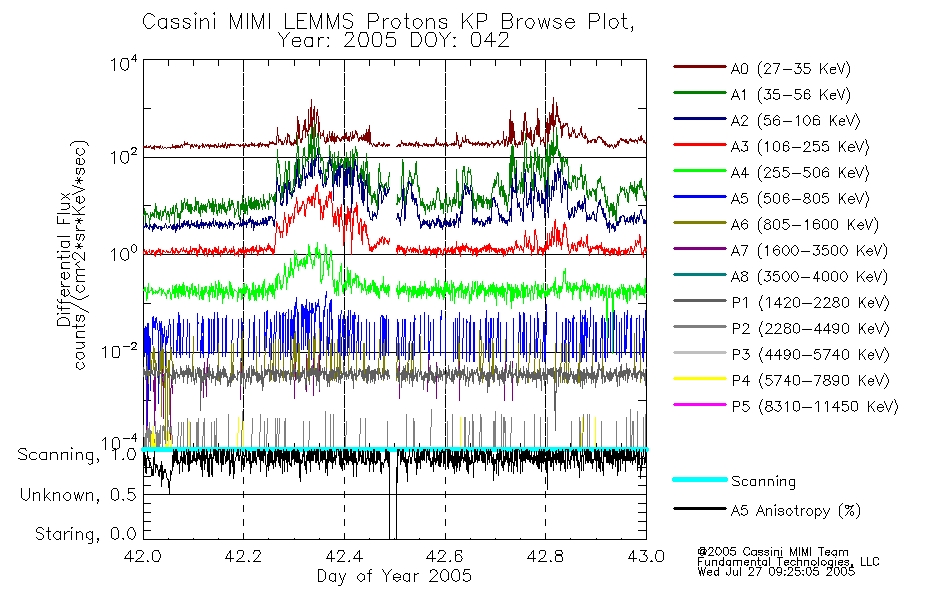Select the A5 Anisotropy (%) legend label
Screen dimensions: 950x600
[x=796, y=511]
